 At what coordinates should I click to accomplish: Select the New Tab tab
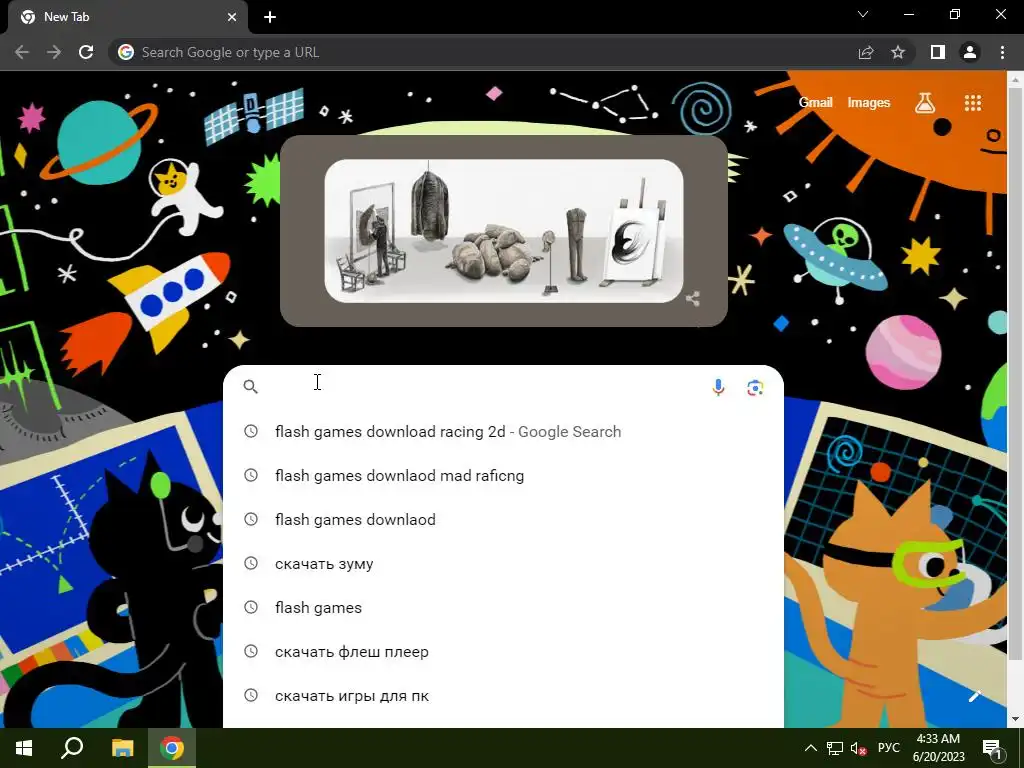pyautogui.click(x=127, y=17)
